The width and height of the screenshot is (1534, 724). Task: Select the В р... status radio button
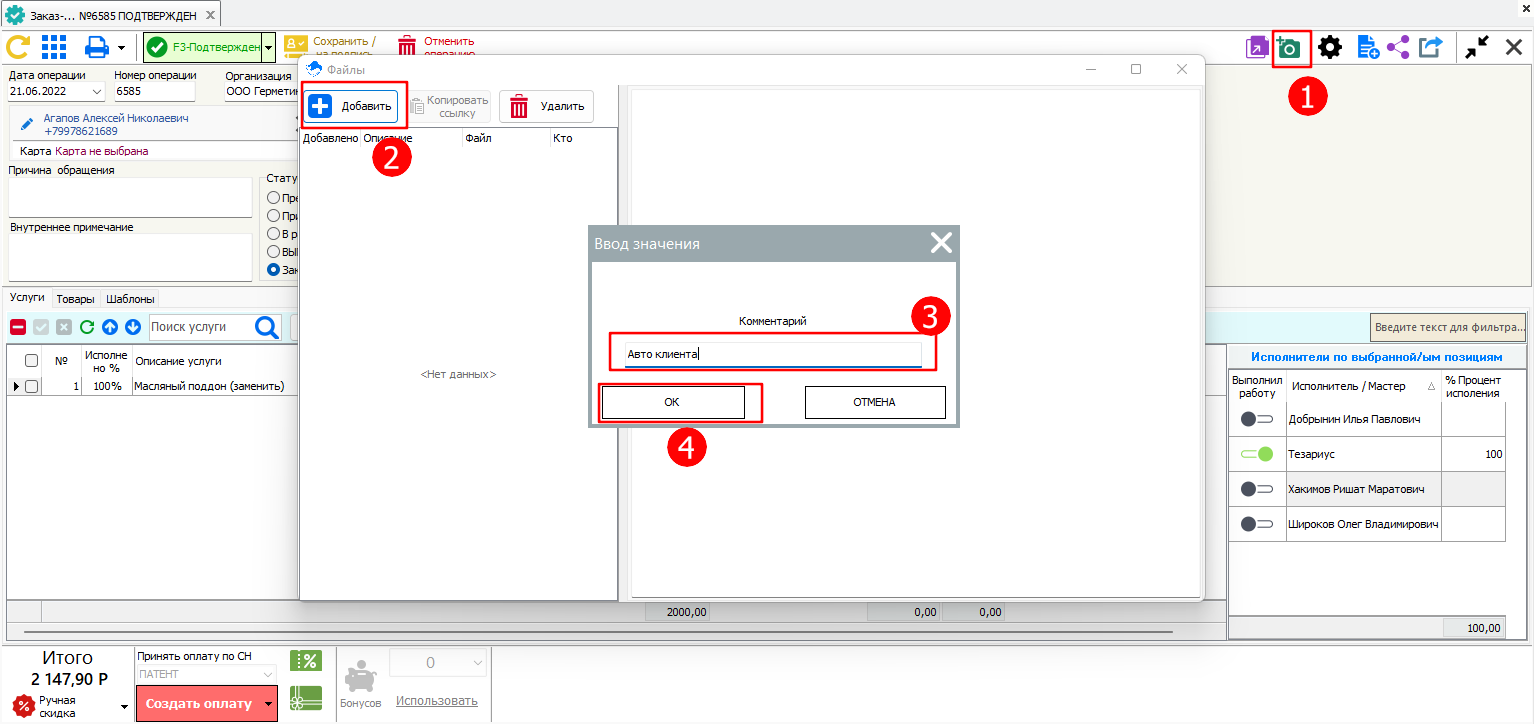(x=273, y=233)
